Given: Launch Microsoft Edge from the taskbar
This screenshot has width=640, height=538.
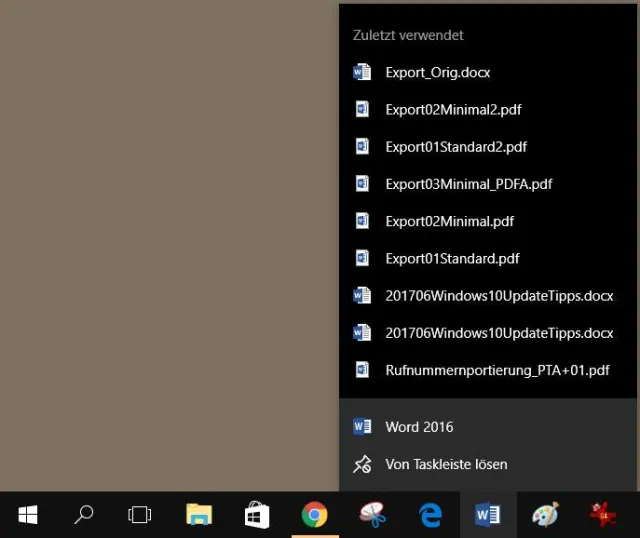Looking at the screenshot, I should coord(431,515).
